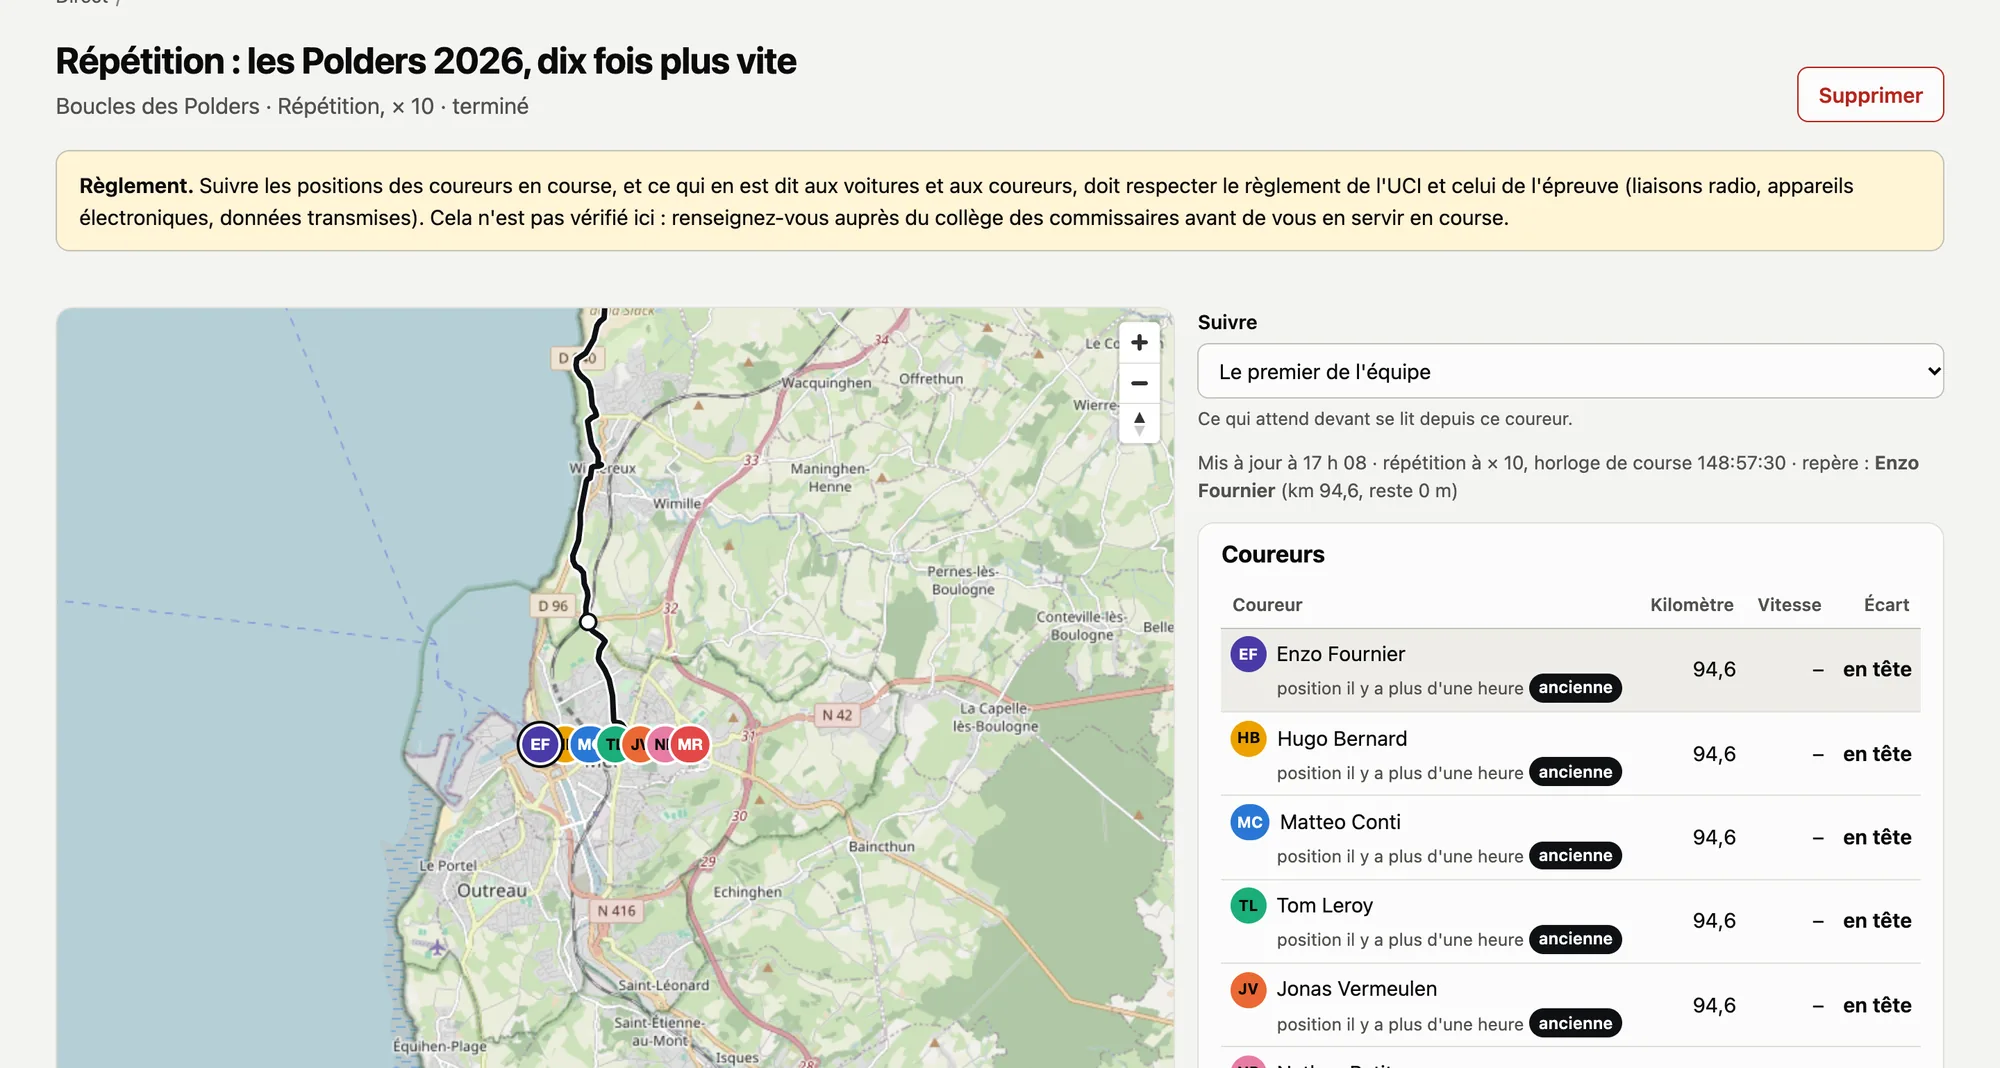Click the HB avatar beside Hugo Bernard
The height and width of the screenshot is (1068, 2000).
point(1248,739)
